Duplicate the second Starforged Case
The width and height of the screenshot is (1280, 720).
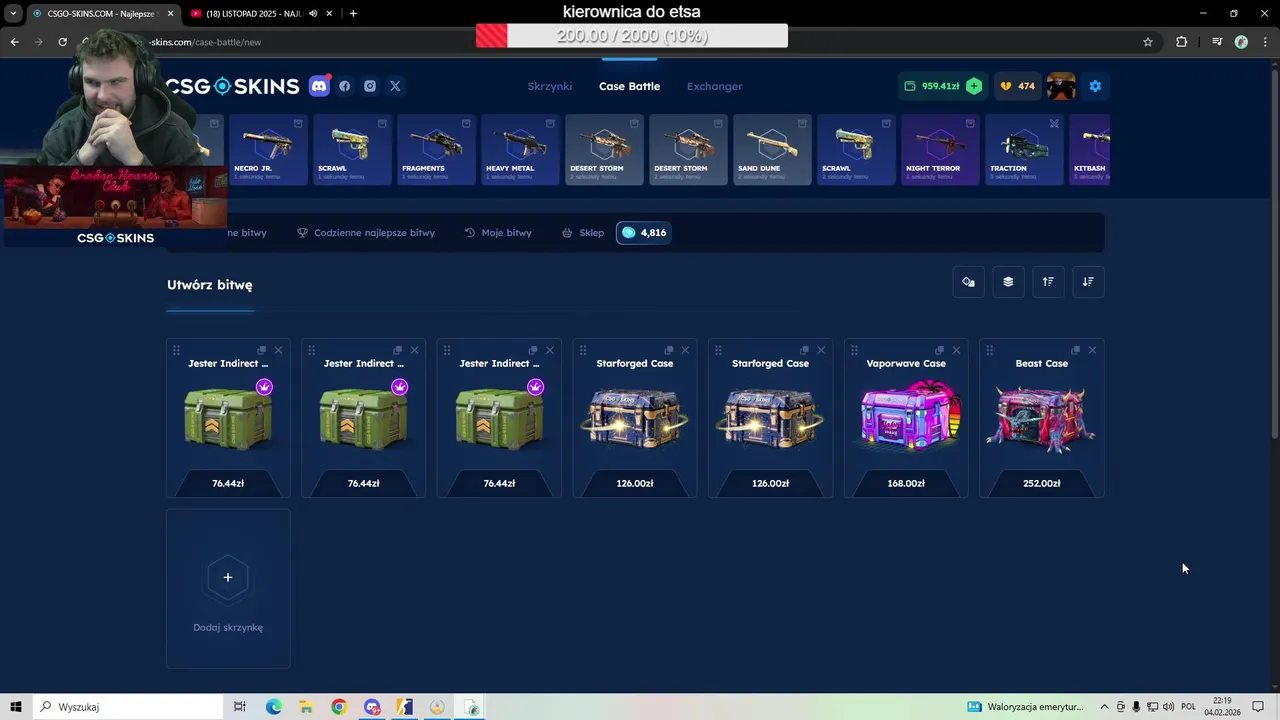[805, 350]
